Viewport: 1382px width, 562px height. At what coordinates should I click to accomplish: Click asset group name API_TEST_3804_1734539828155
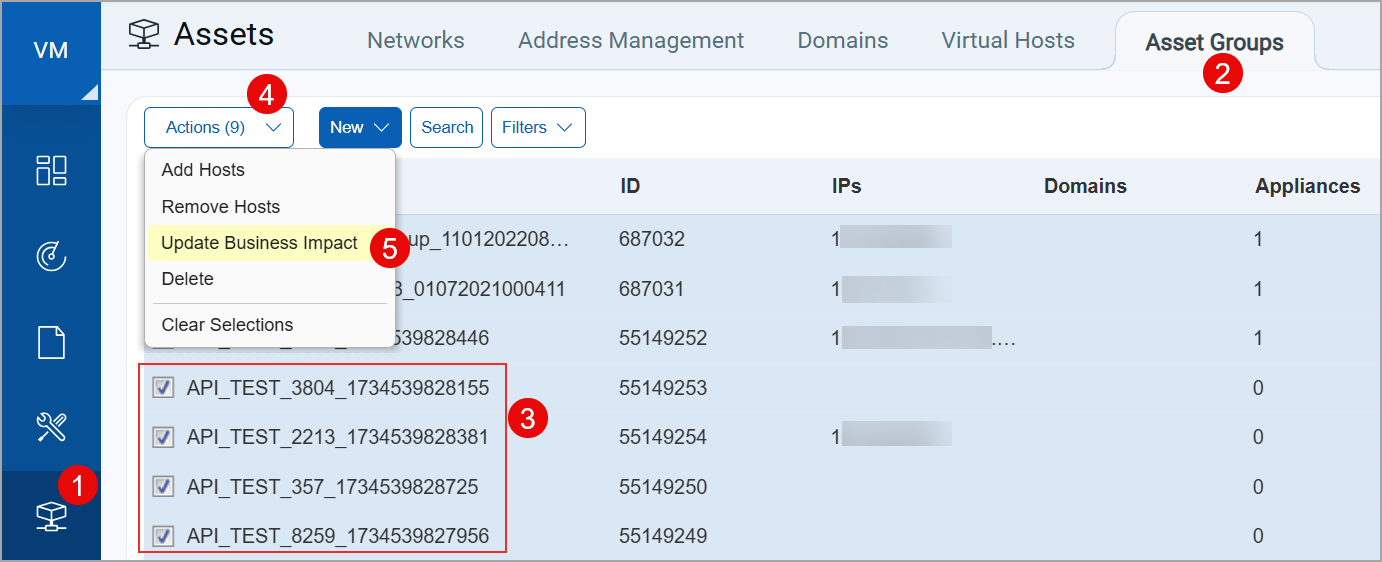click(x=338, y=388)
